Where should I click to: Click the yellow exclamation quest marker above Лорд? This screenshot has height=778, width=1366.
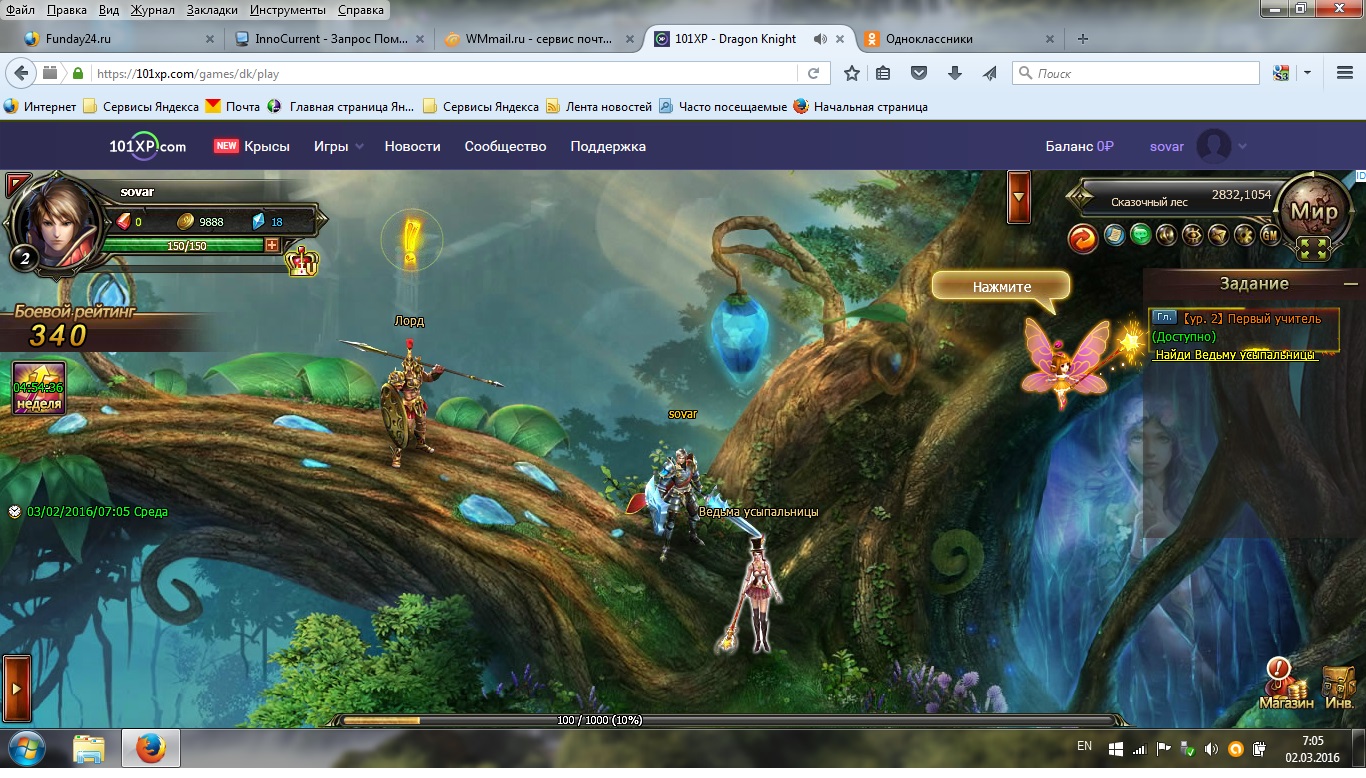click(x=410, y=240)
